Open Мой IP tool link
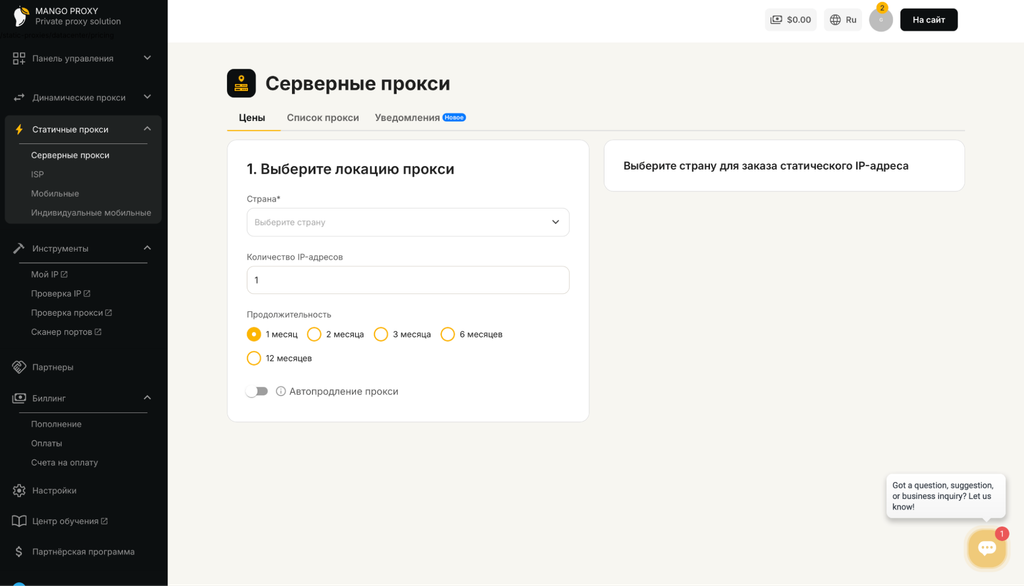The width and height of the screenshot is (1024, 586). 44,274
